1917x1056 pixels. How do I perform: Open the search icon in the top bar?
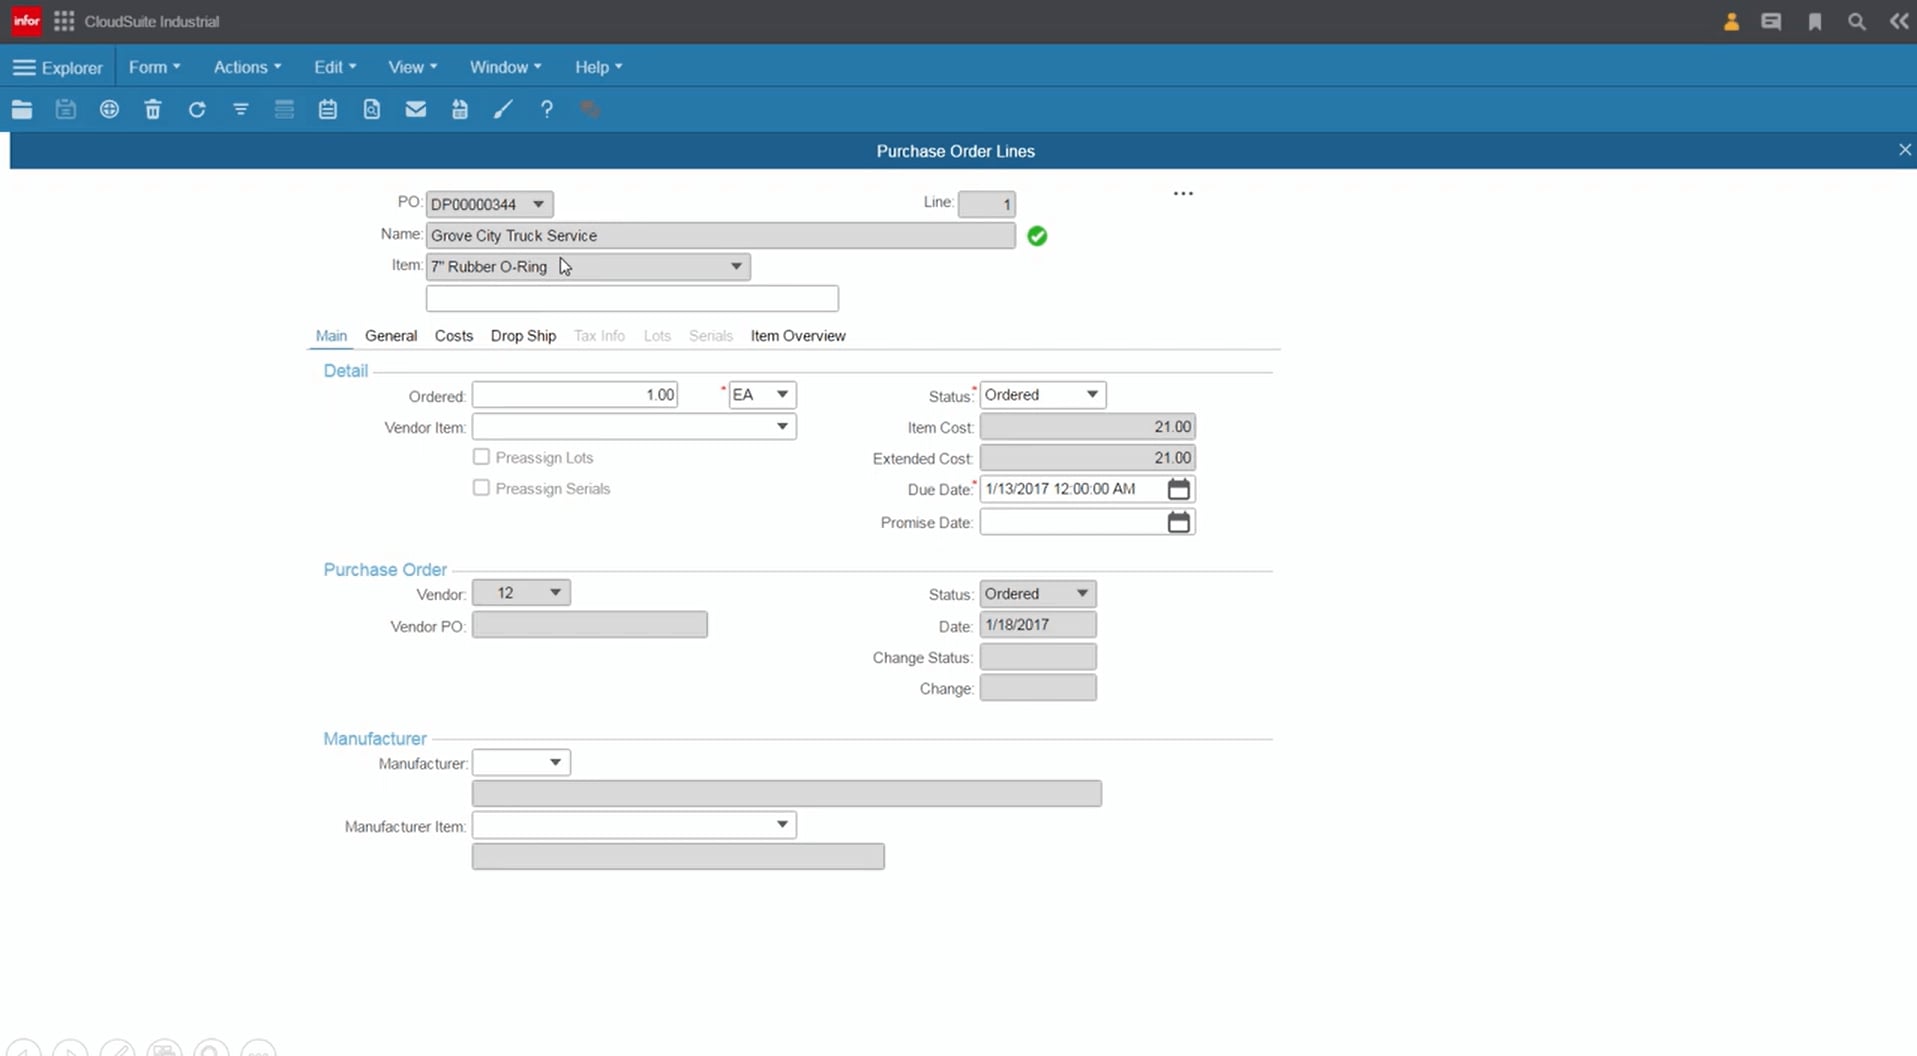coord(1856,21)
